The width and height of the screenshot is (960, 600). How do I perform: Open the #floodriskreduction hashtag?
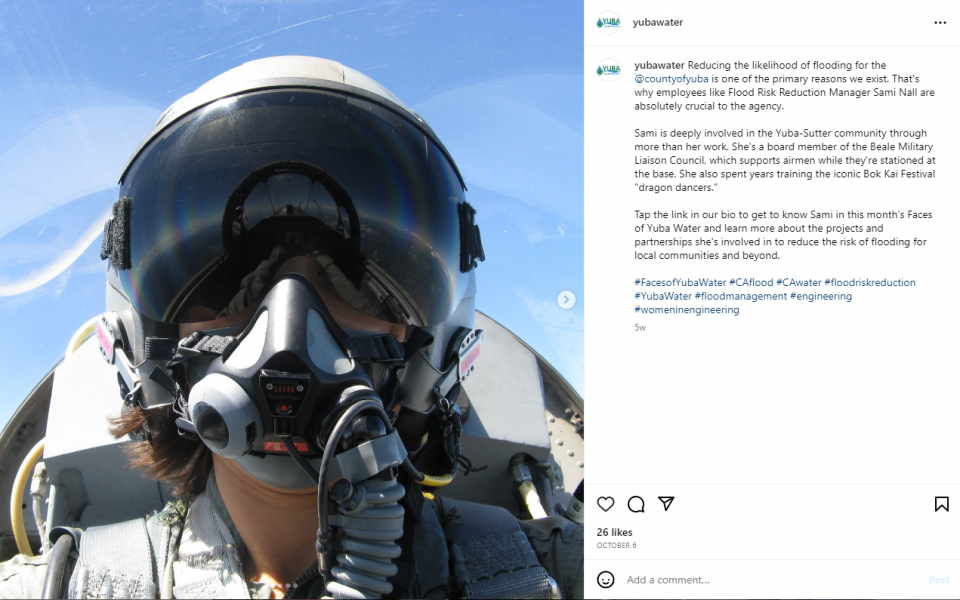coord(870,282)
